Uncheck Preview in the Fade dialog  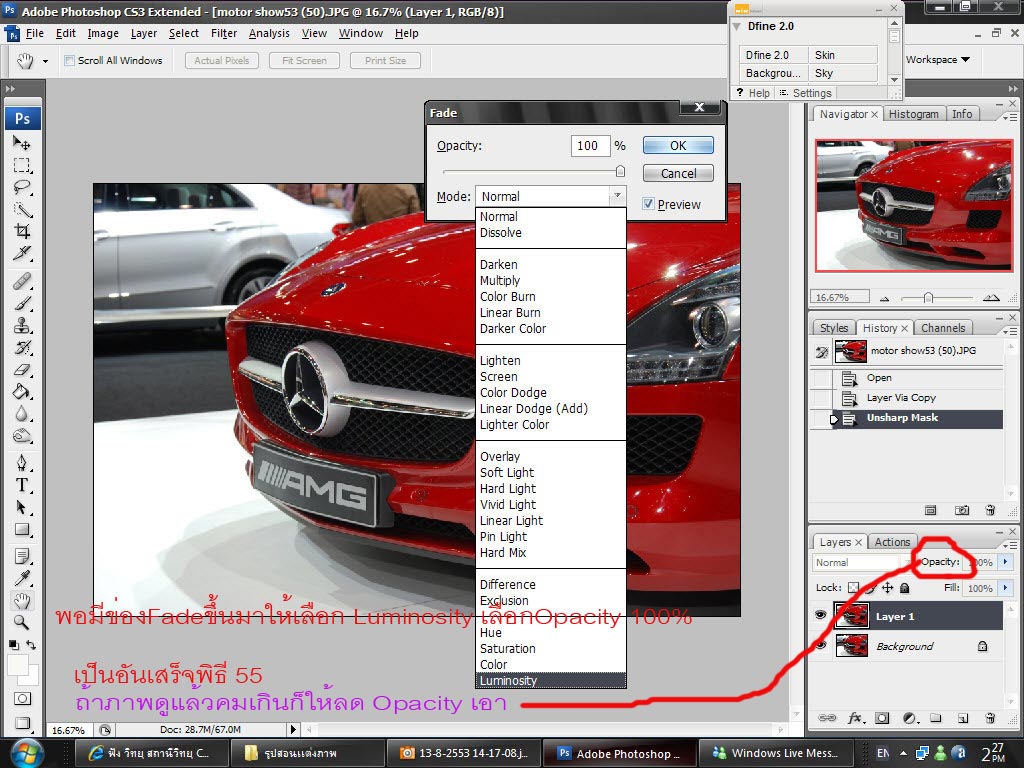(648, 204)
